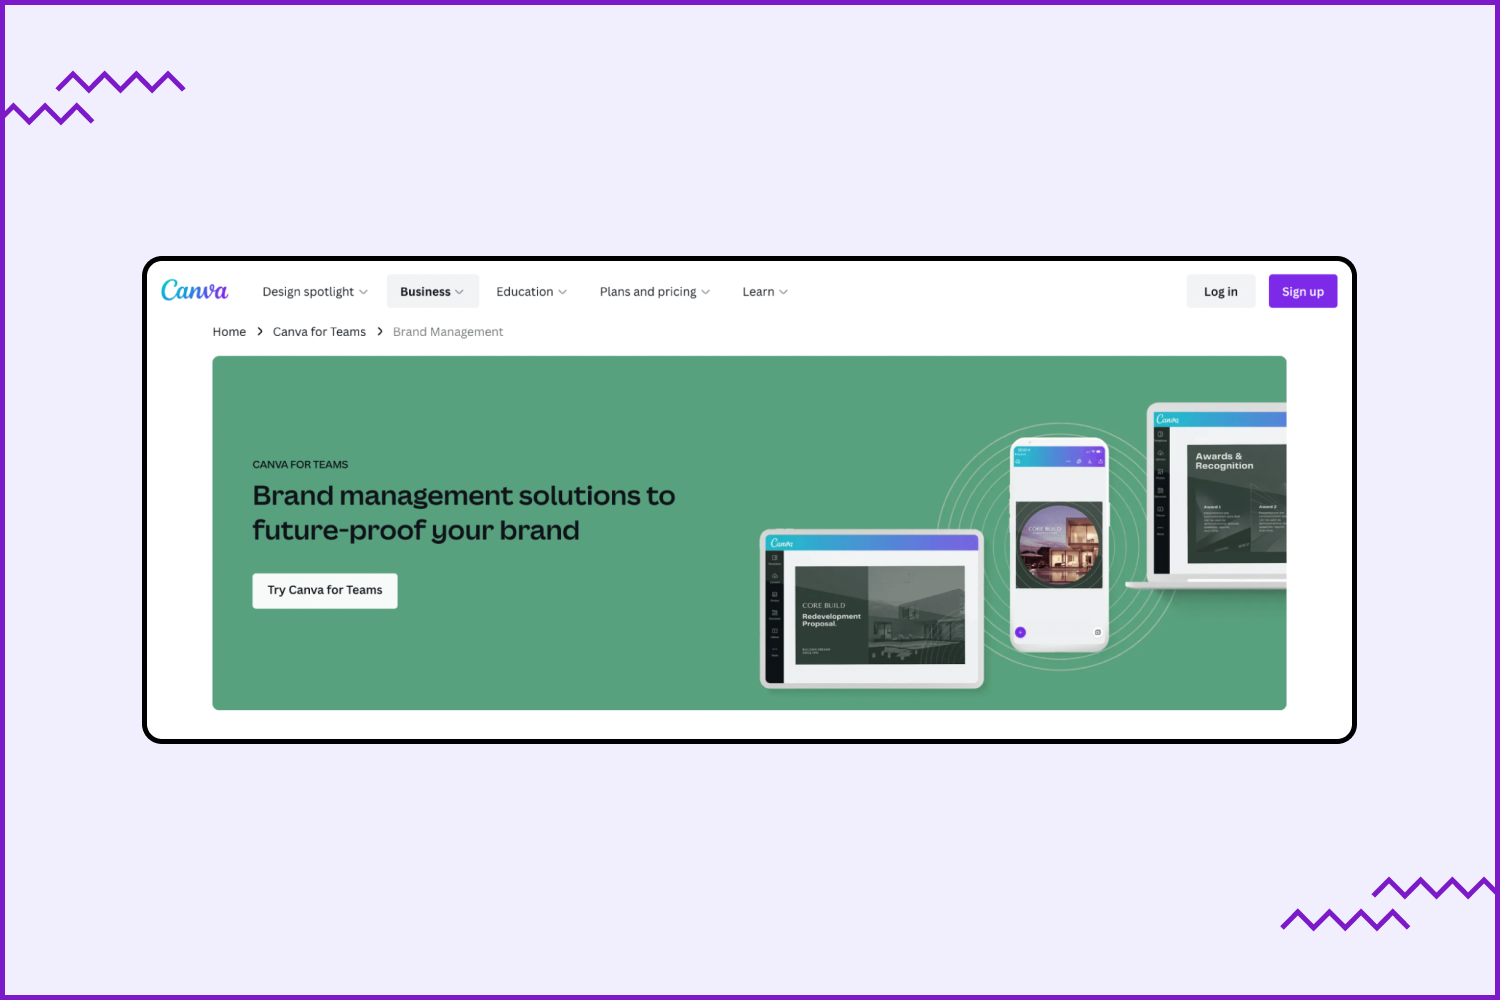Open the Education menu
The image size is (1500, 1000).
(x=531, y=292)
